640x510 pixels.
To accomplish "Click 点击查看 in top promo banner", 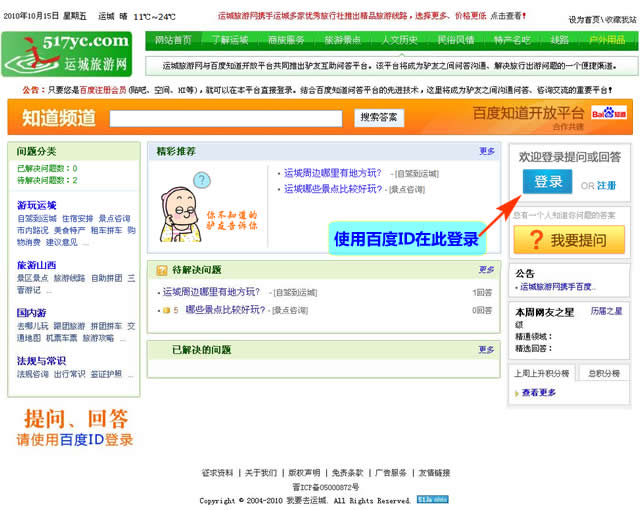I will pyautogui.click(x=505, y=16).
